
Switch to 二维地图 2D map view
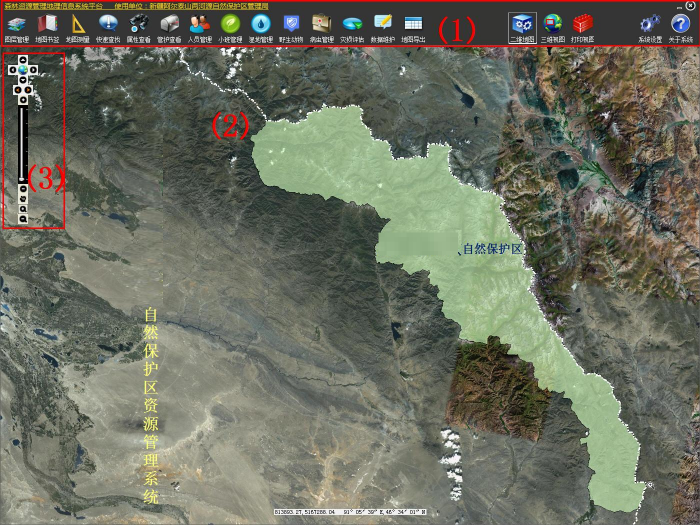point(521,26)
